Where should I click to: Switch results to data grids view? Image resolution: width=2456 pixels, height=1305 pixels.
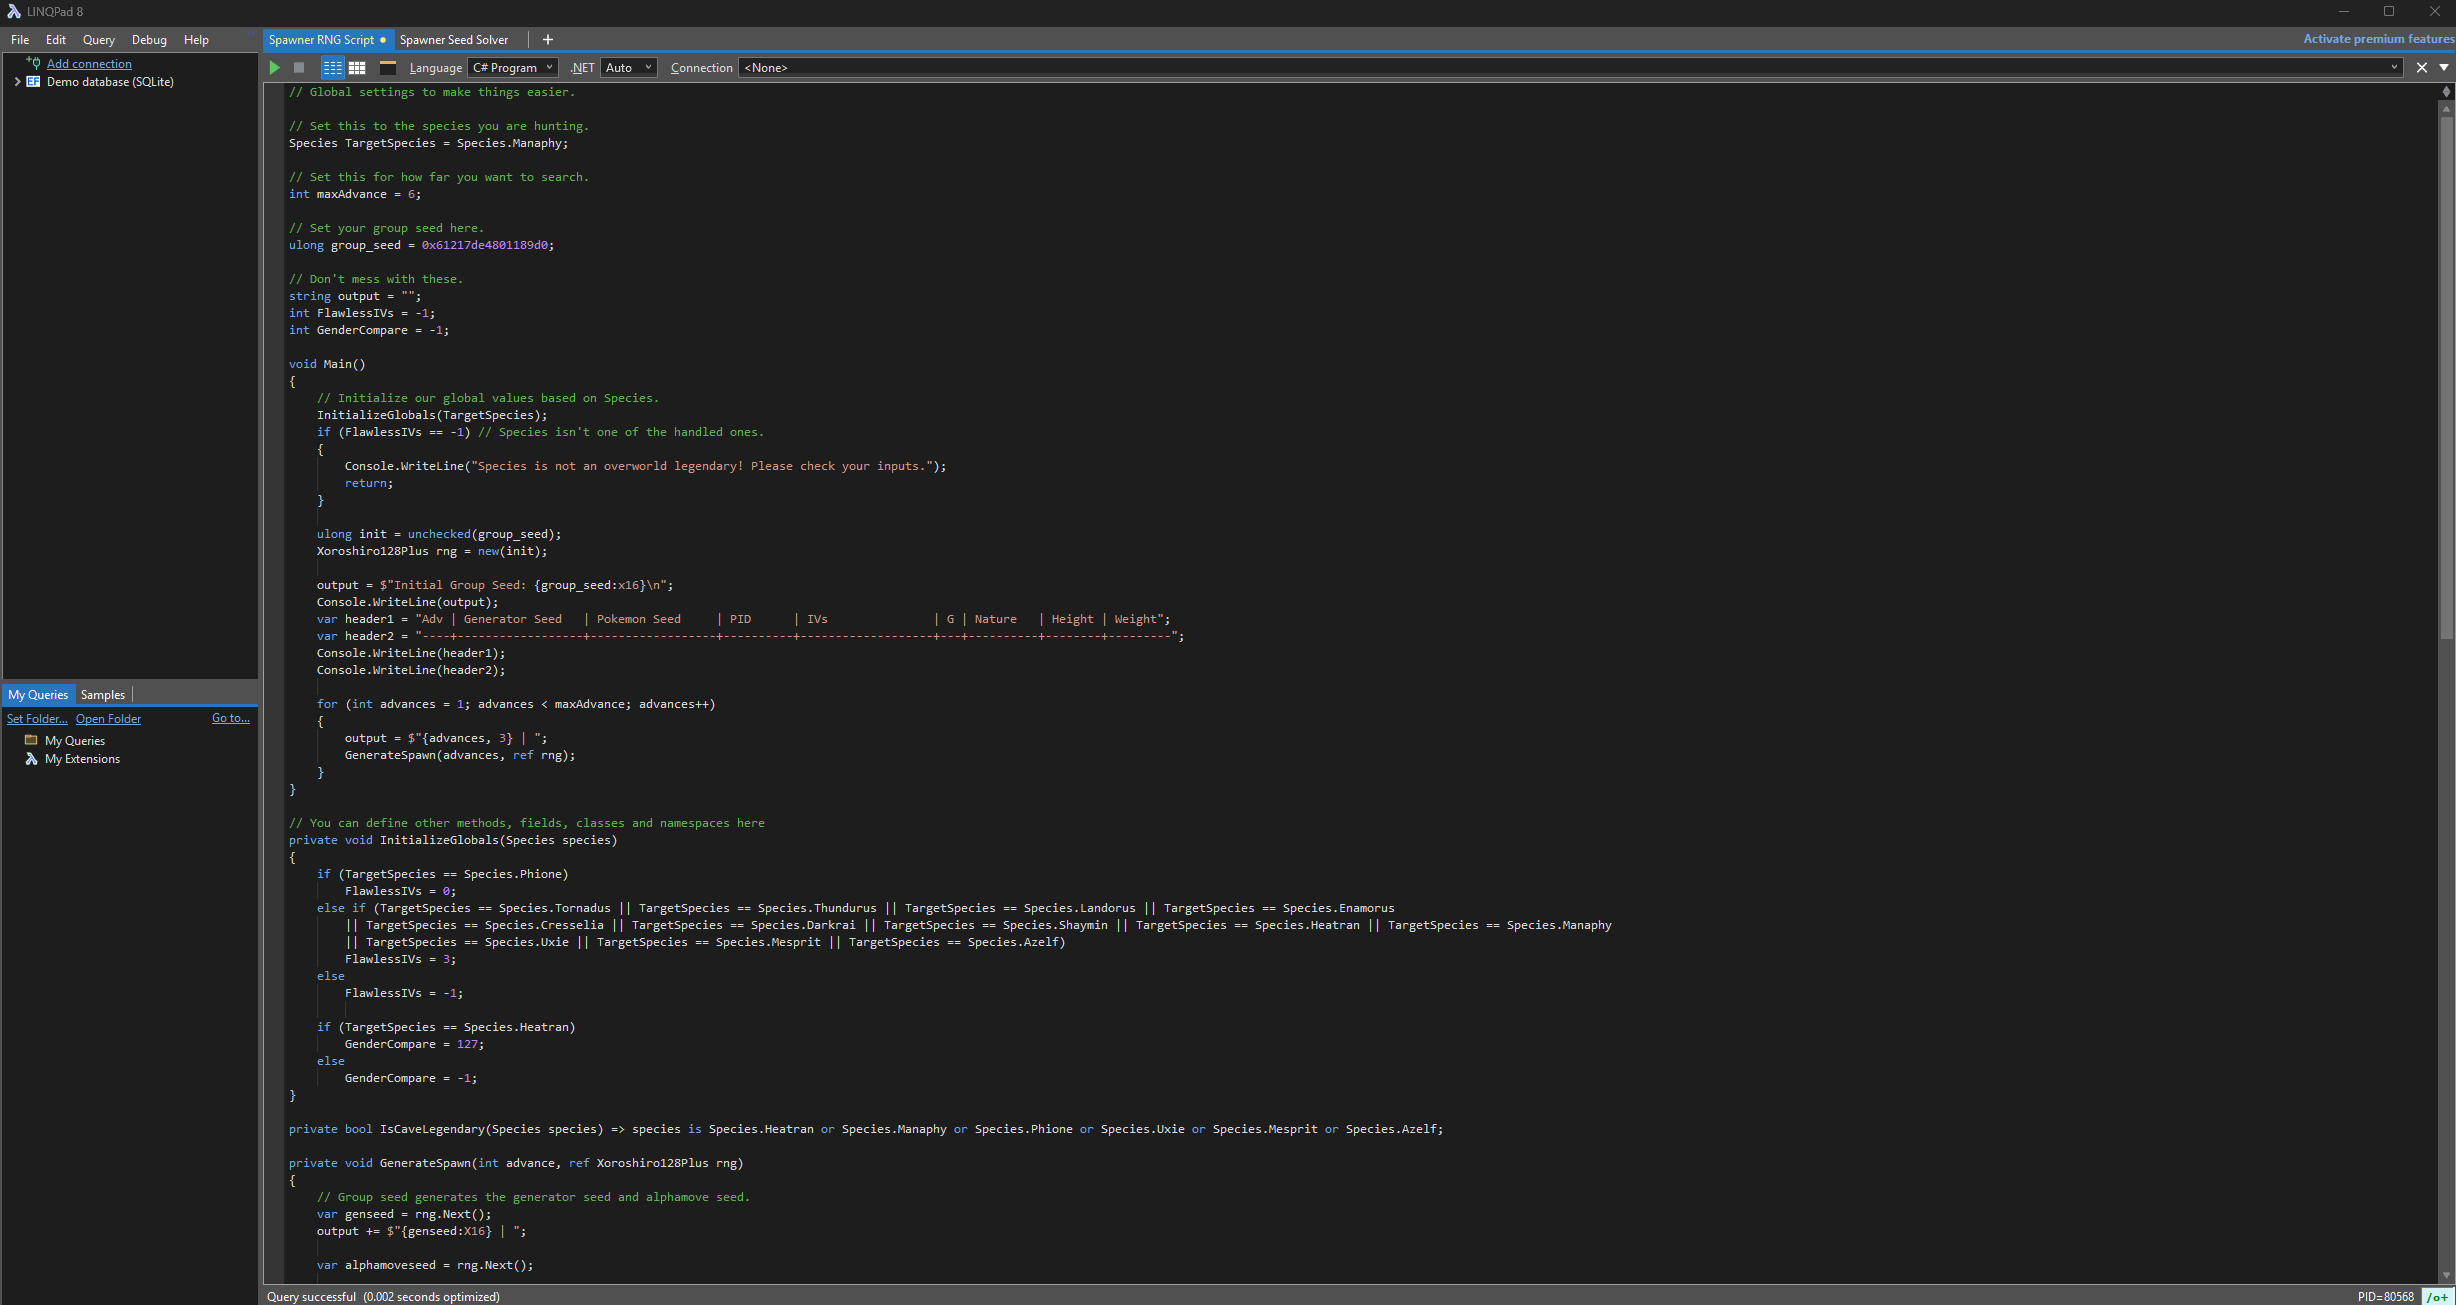pos(357,68)
